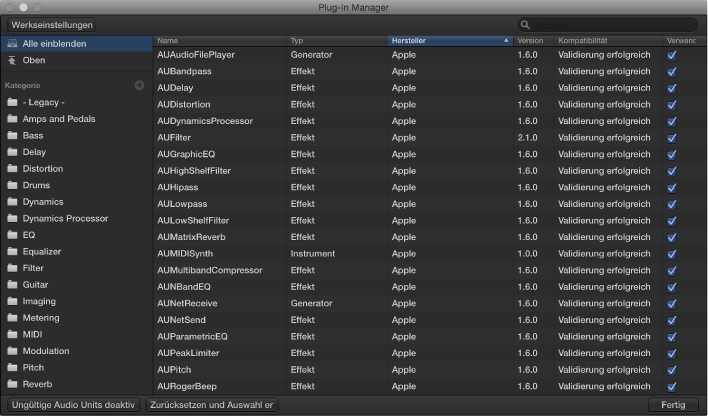The height and width of the screenshot is (416, 708).
Task: Click the add category plus icon
Action: [x=140, y=85]
